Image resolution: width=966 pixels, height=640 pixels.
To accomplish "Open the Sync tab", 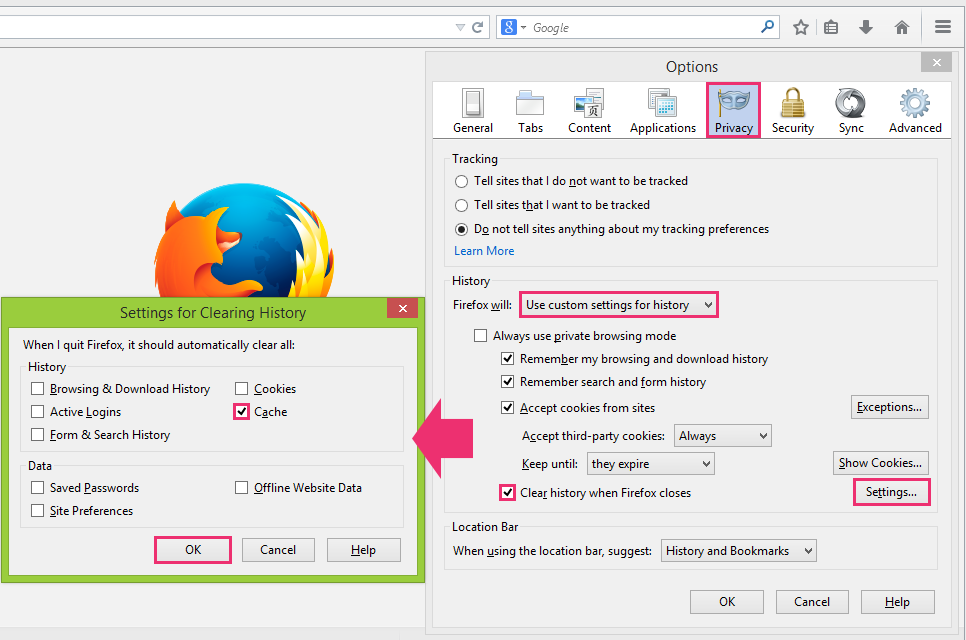I will [x=851, y=110].
